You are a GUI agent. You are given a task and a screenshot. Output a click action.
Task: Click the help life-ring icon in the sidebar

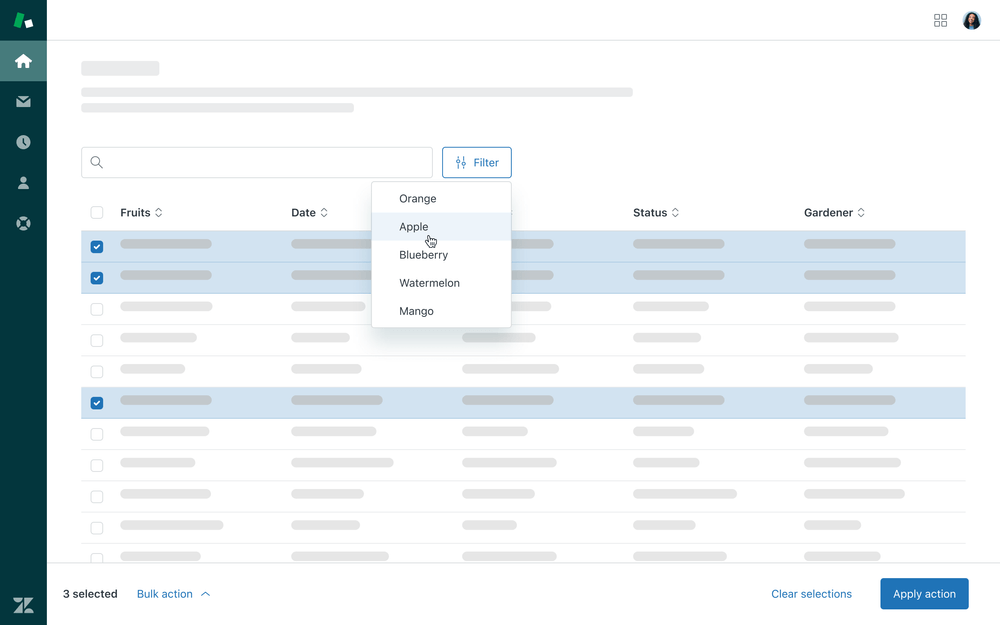[23, 223]
